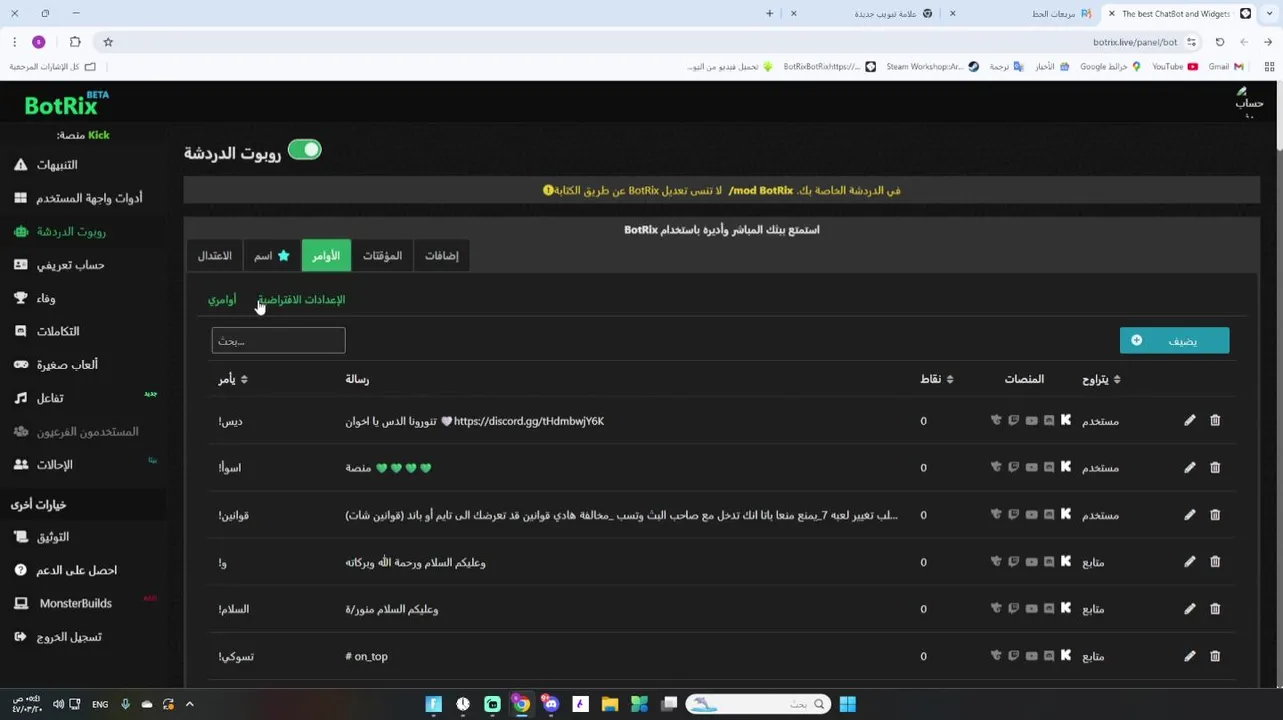
Task: Open the اسم tab with star
Action: click(x=272, y=256)
